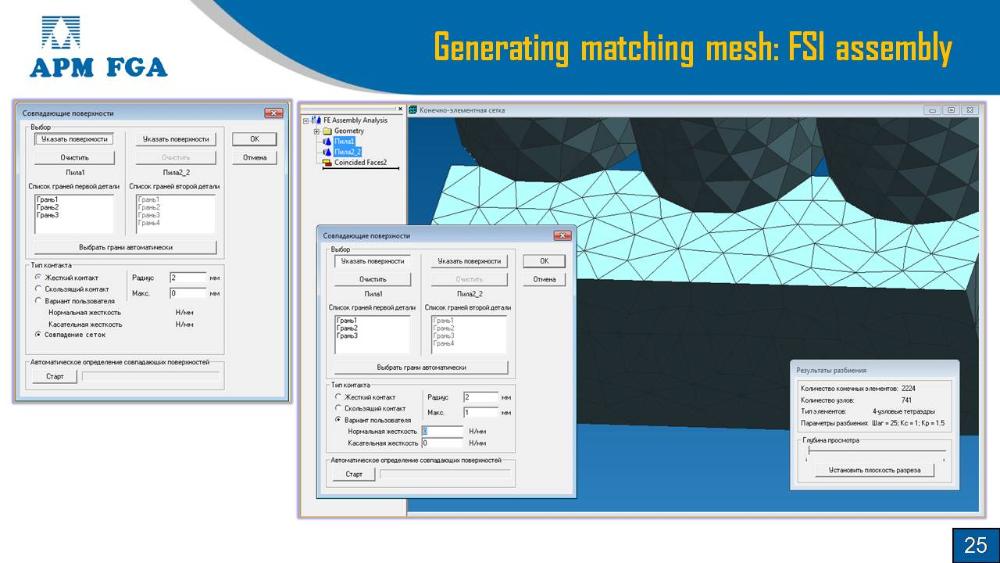Viewport: 1000px width, 563px height.
Task: Close the tree panel with the x icon
Action: pos(400,109)
